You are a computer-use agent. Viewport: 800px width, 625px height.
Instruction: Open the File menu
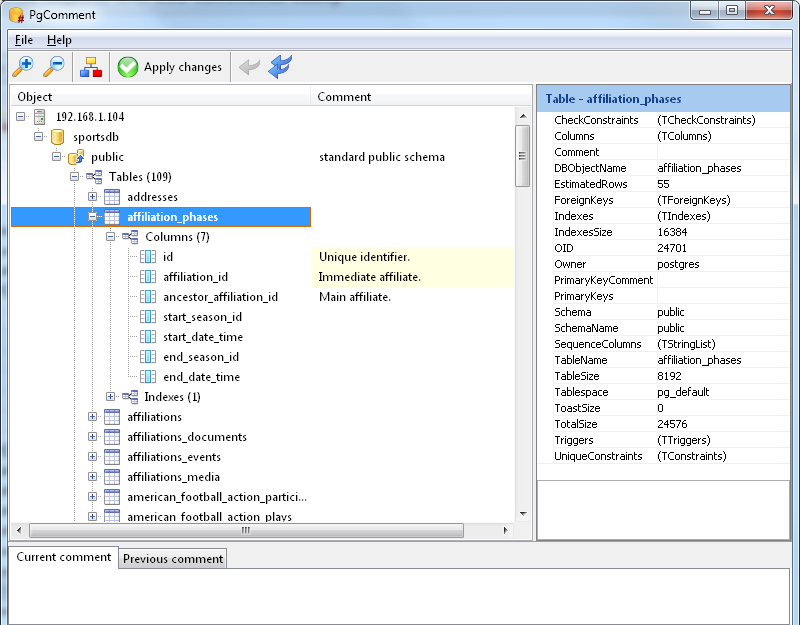click(x=24, y=40)
